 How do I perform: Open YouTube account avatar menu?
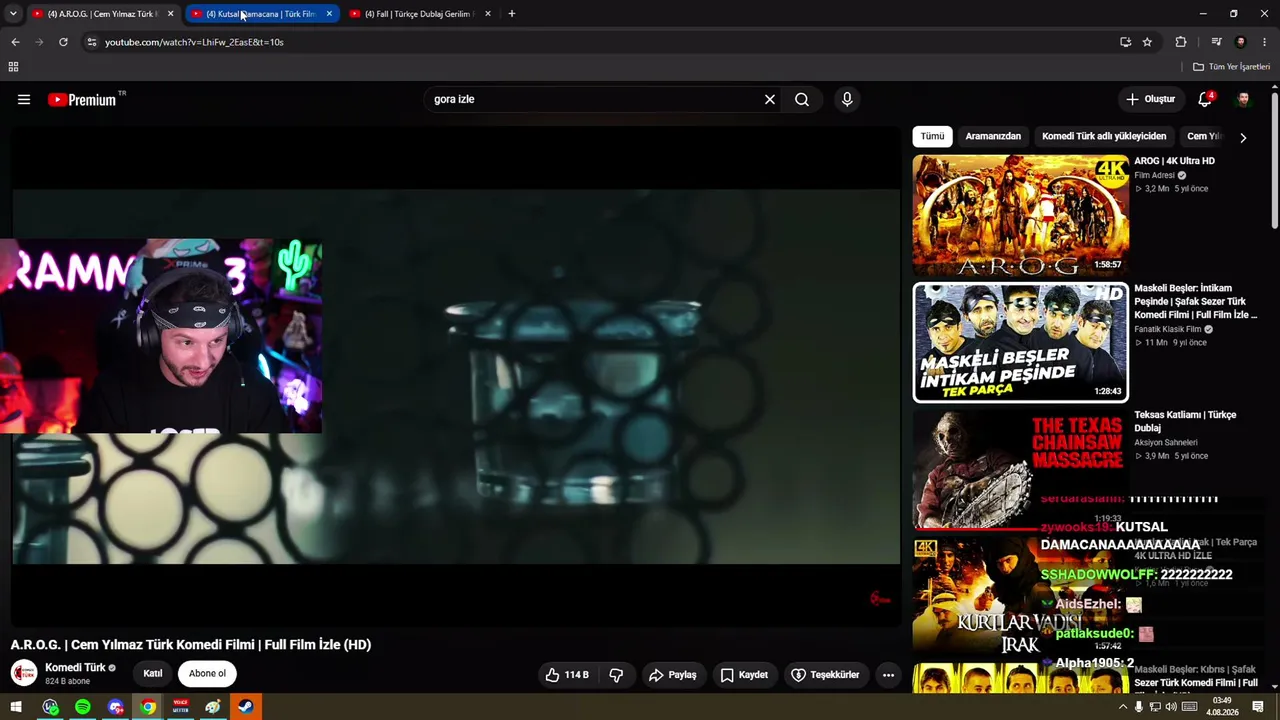[x=1243, y=99]
